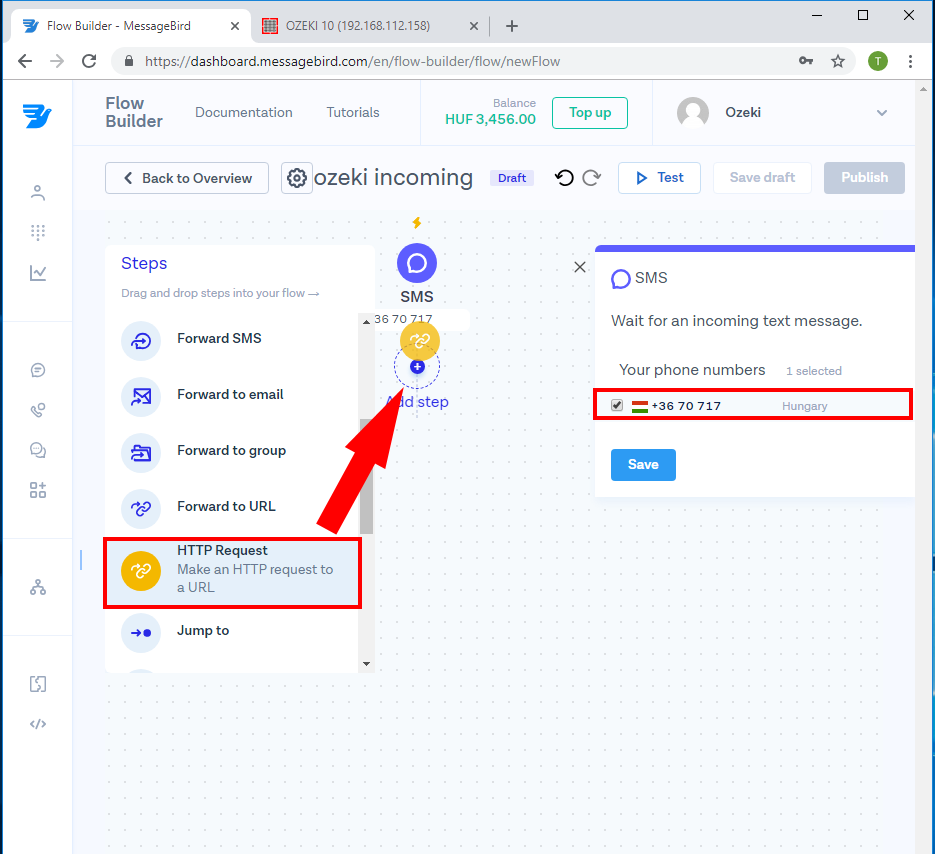Open the brackets icon in sidebar
The width and height of the screenshot is (935, 854).
point(38,684)
